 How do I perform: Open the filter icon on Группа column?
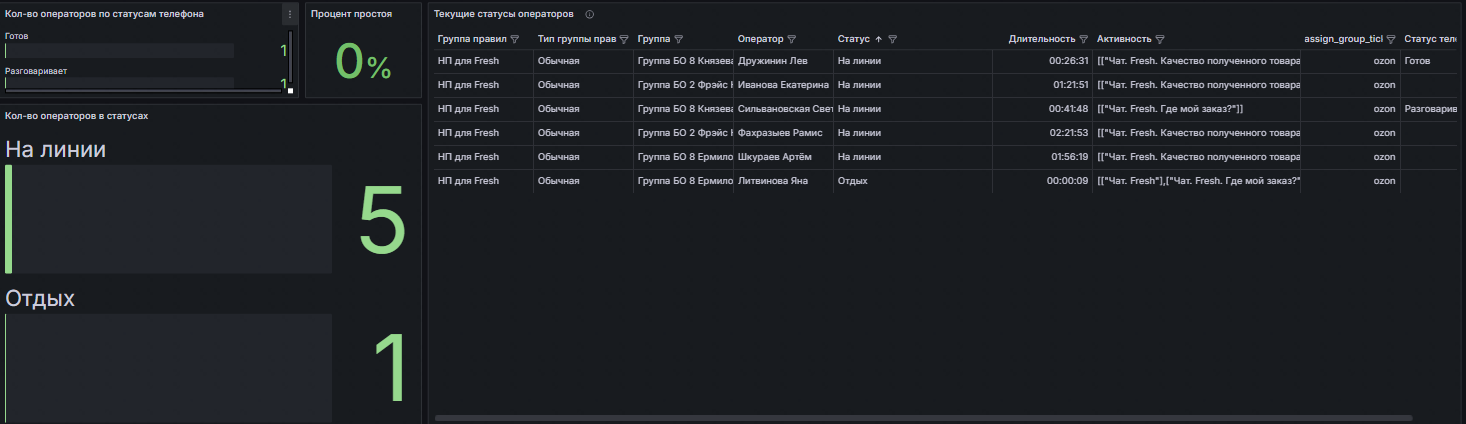pyautogui.click(x=679, y=39)
